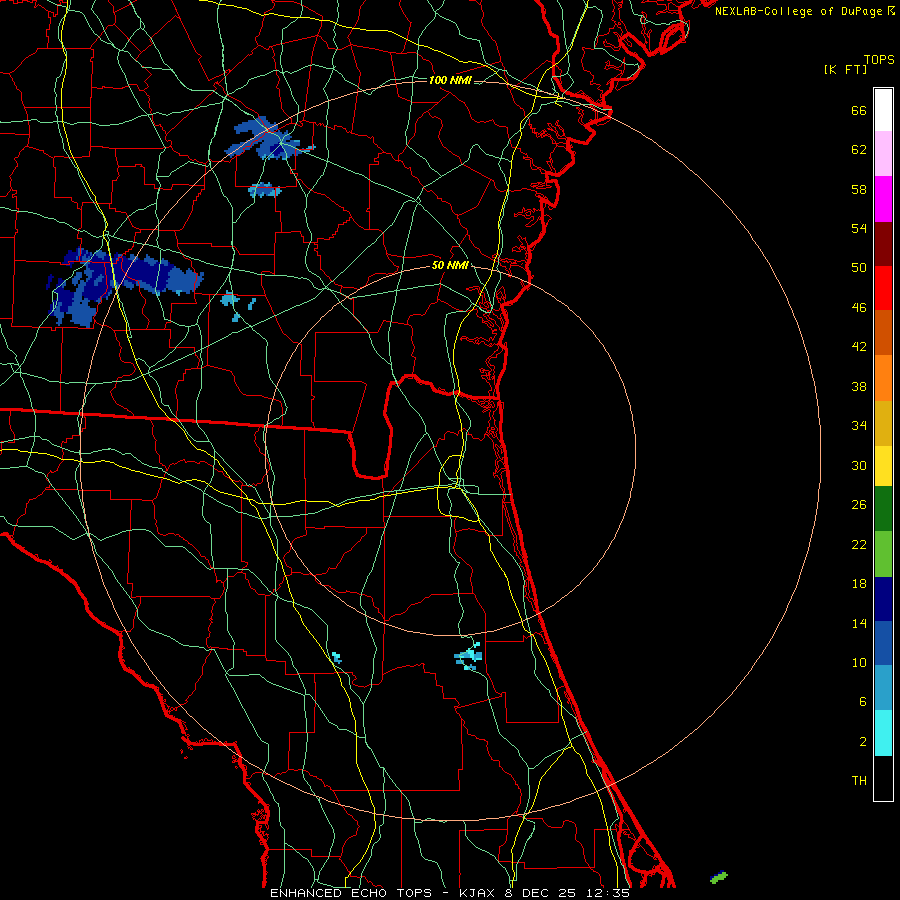
Task: Click the 30 scale value
Action: (859, 465)
